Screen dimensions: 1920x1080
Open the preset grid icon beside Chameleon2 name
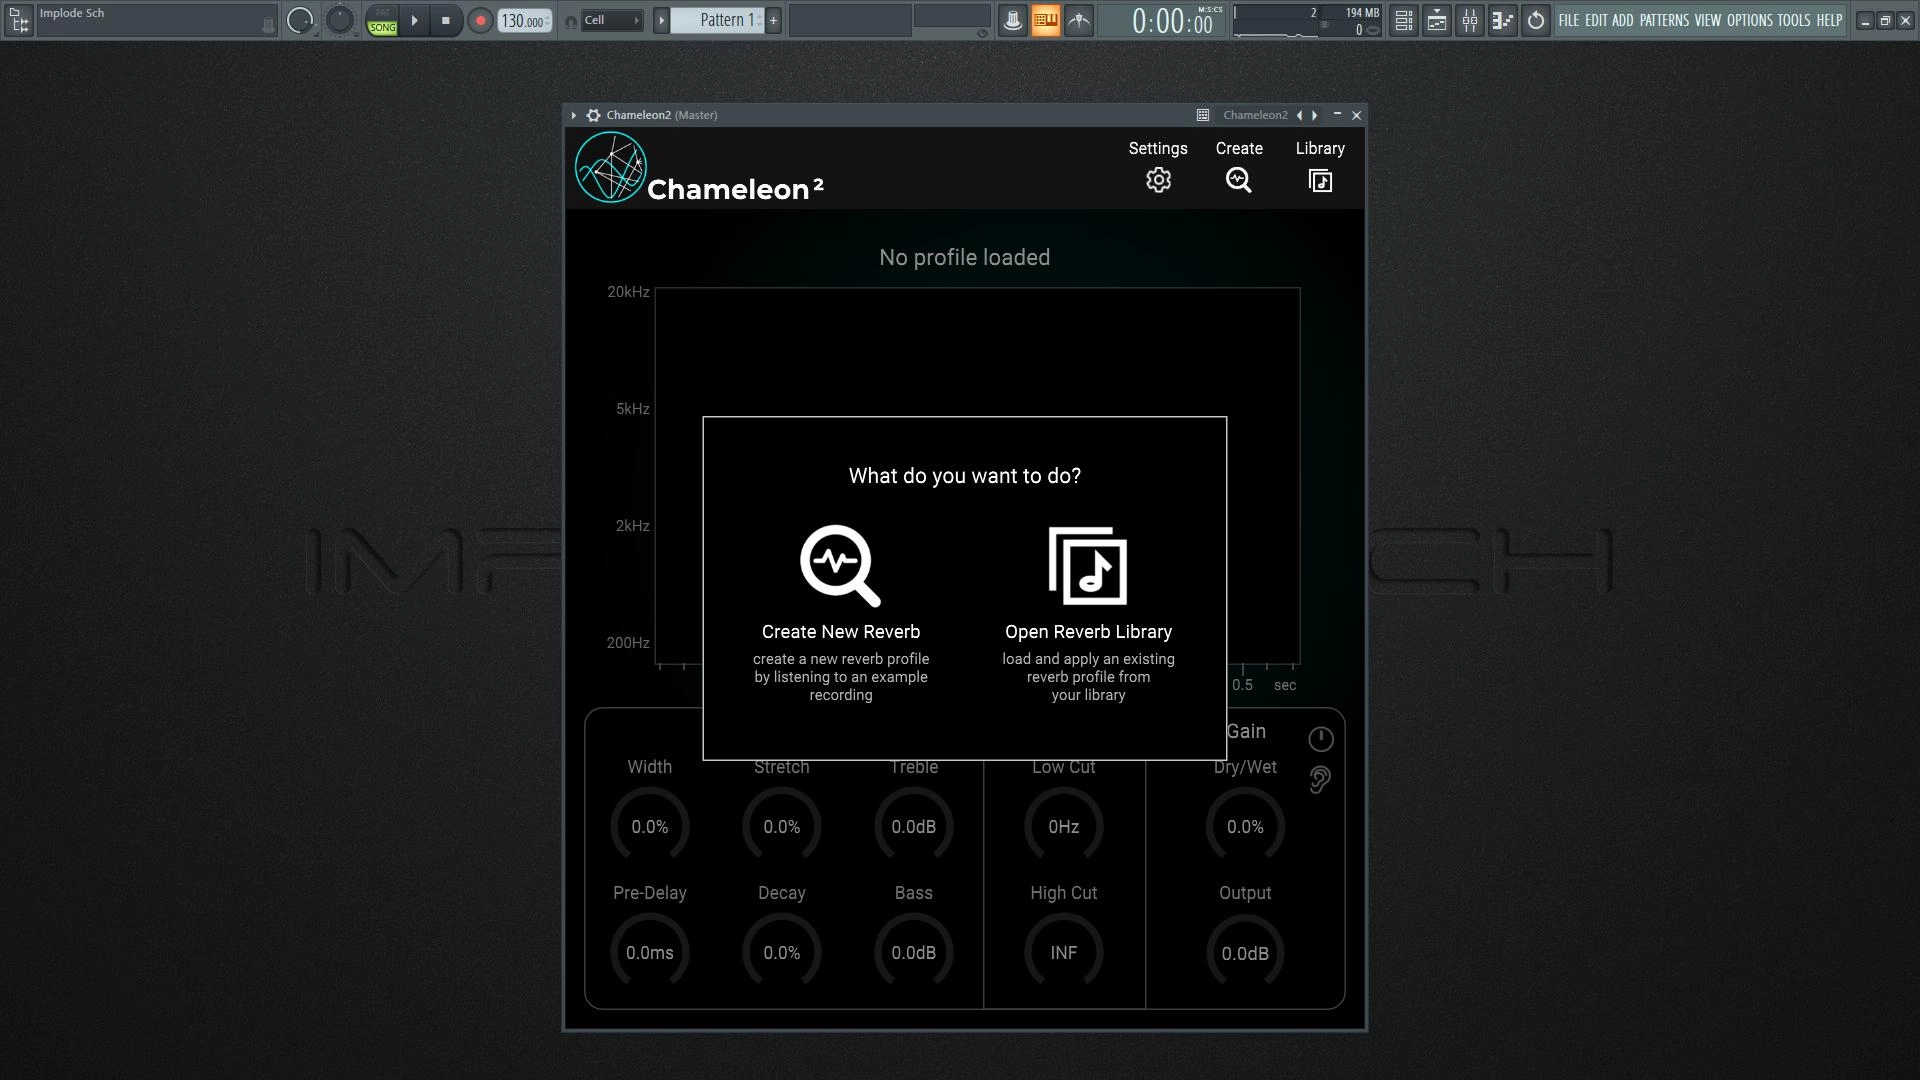[1203, 115]
